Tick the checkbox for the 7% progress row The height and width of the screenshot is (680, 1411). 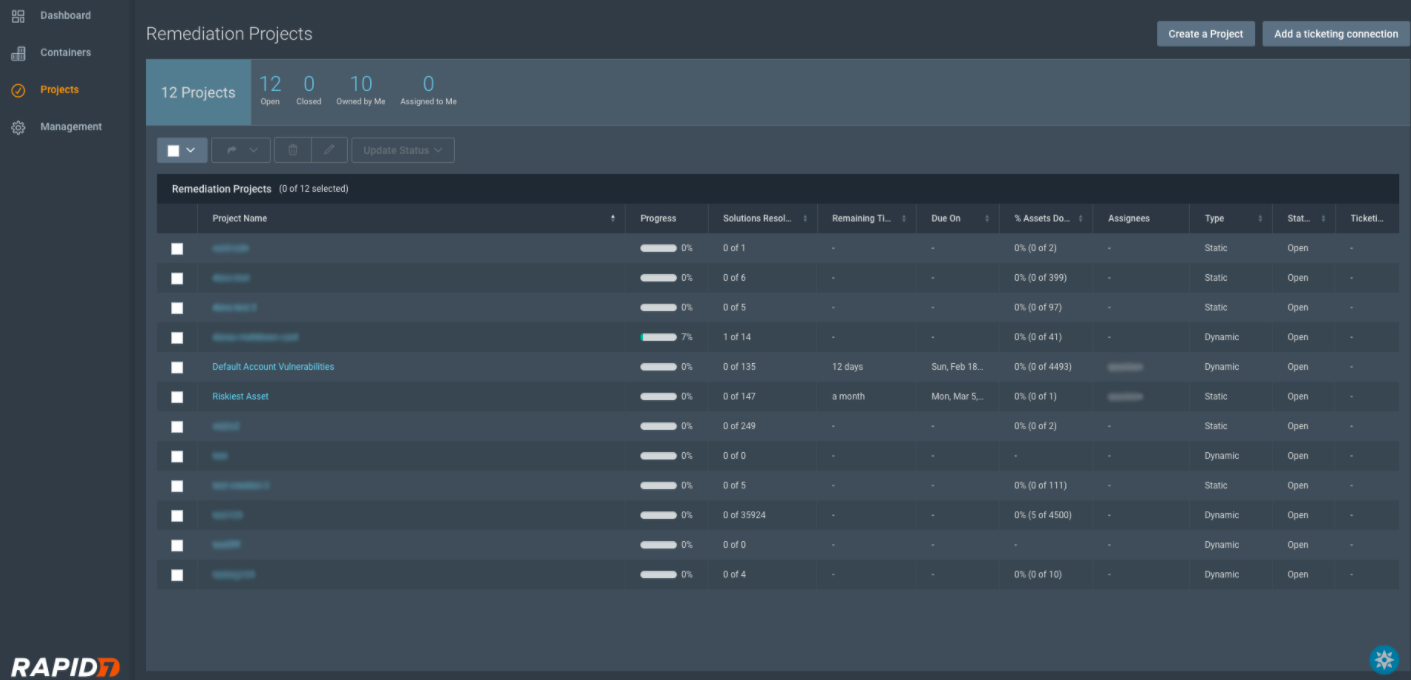[177, 337]
